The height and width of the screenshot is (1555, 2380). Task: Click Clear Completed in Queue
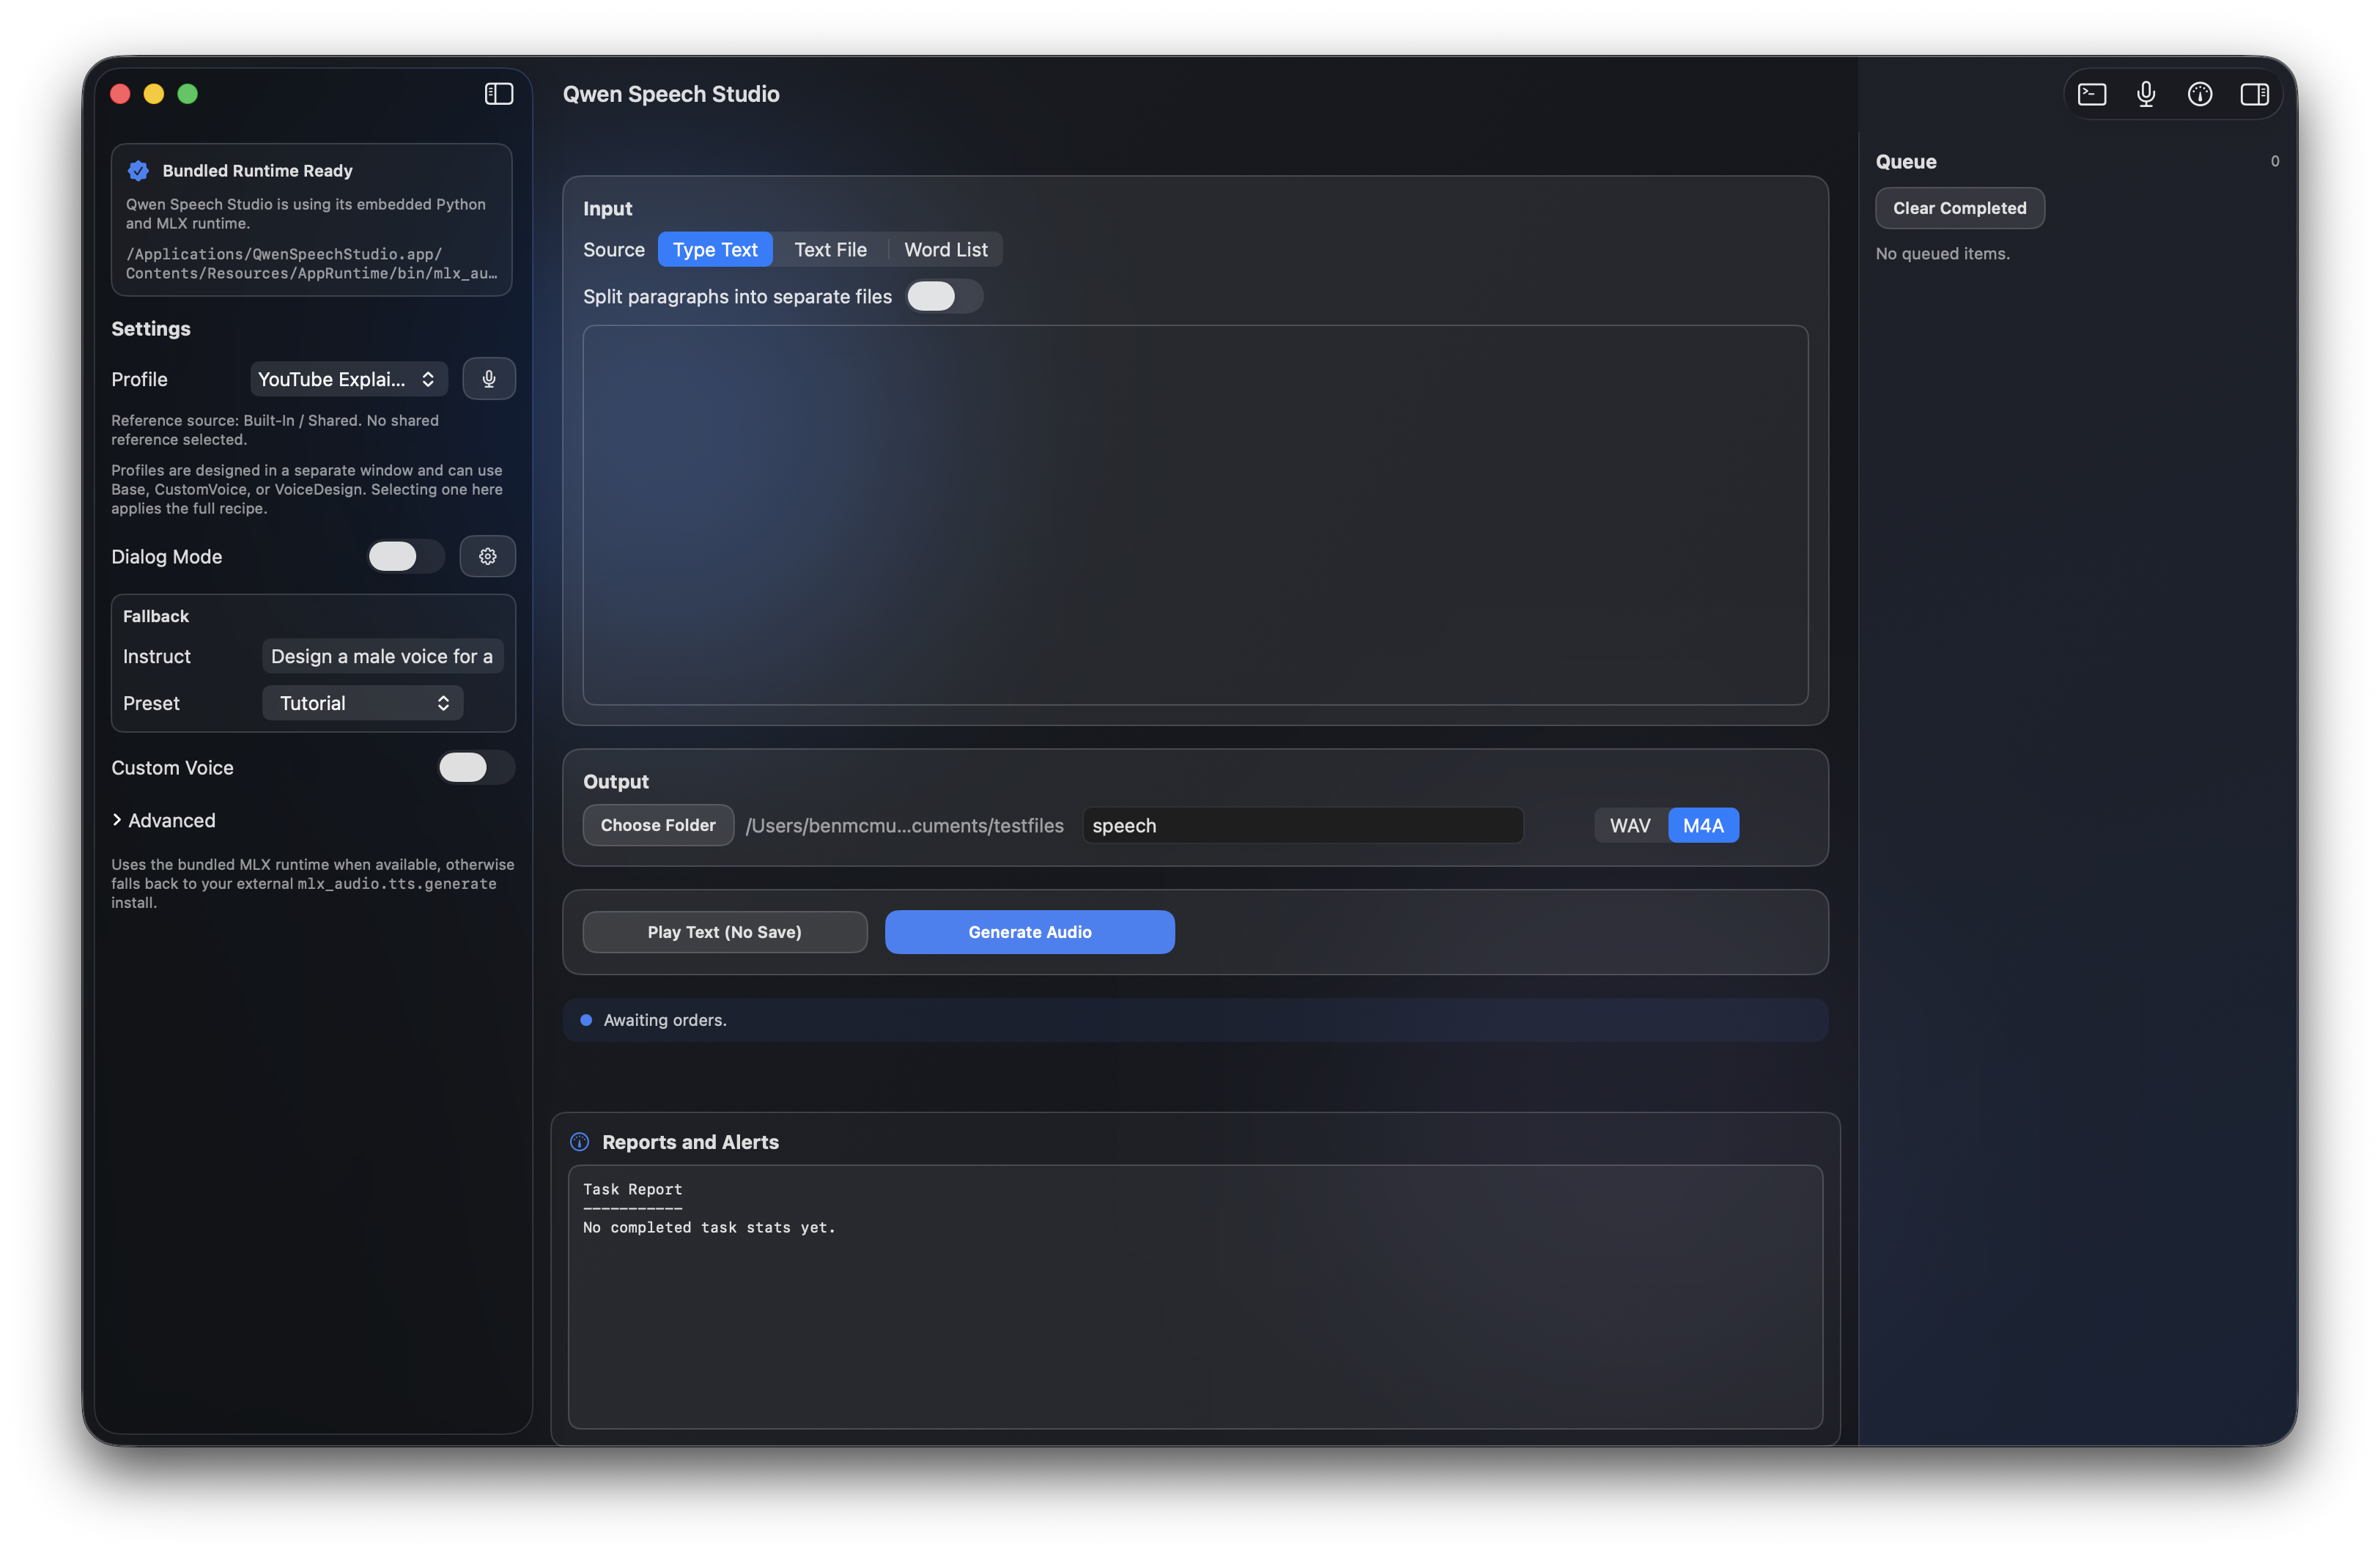click(1960, 208)
